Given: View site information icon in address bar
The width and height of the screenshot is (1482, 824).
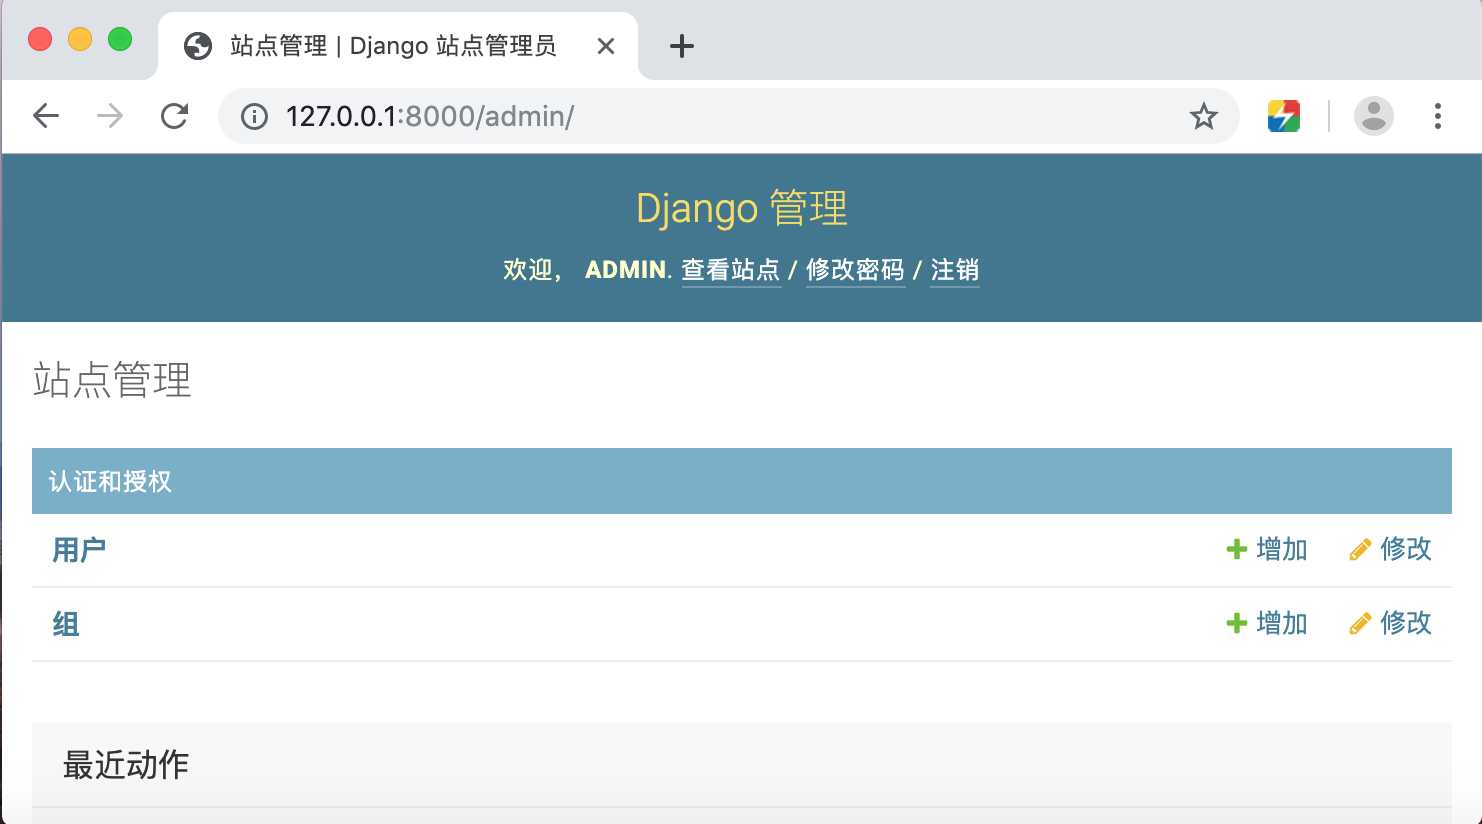Looking at the screenshot, I should tap(255, 117).
